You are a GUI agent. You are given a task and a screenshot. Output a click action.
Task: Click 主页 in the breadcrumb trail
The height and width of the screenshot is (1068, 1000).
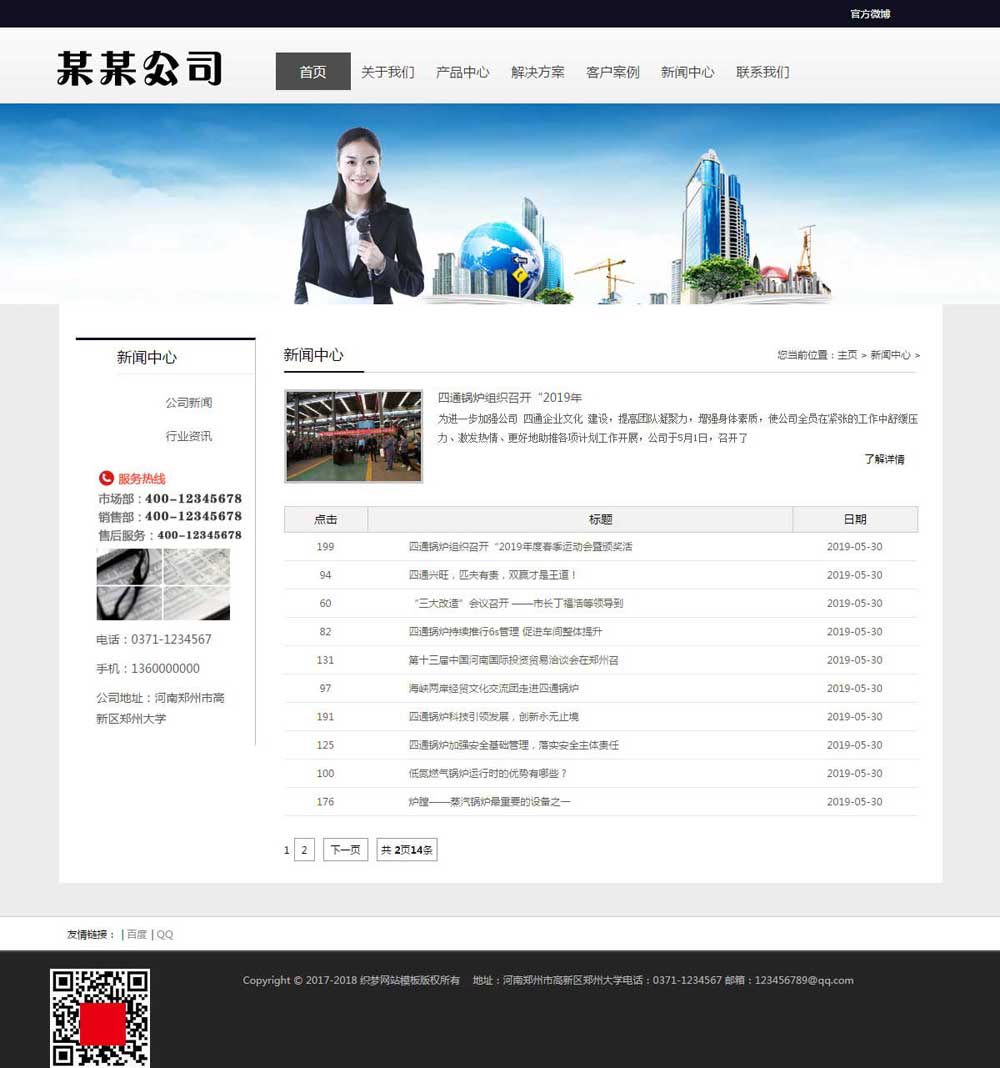(x=847, y=355)
